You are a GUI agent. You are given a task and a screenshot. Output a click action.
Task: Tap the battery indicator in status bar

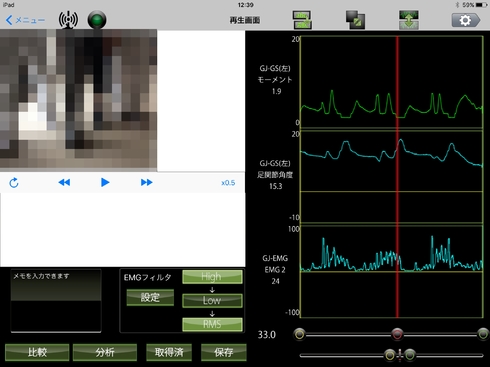point(482,5)
